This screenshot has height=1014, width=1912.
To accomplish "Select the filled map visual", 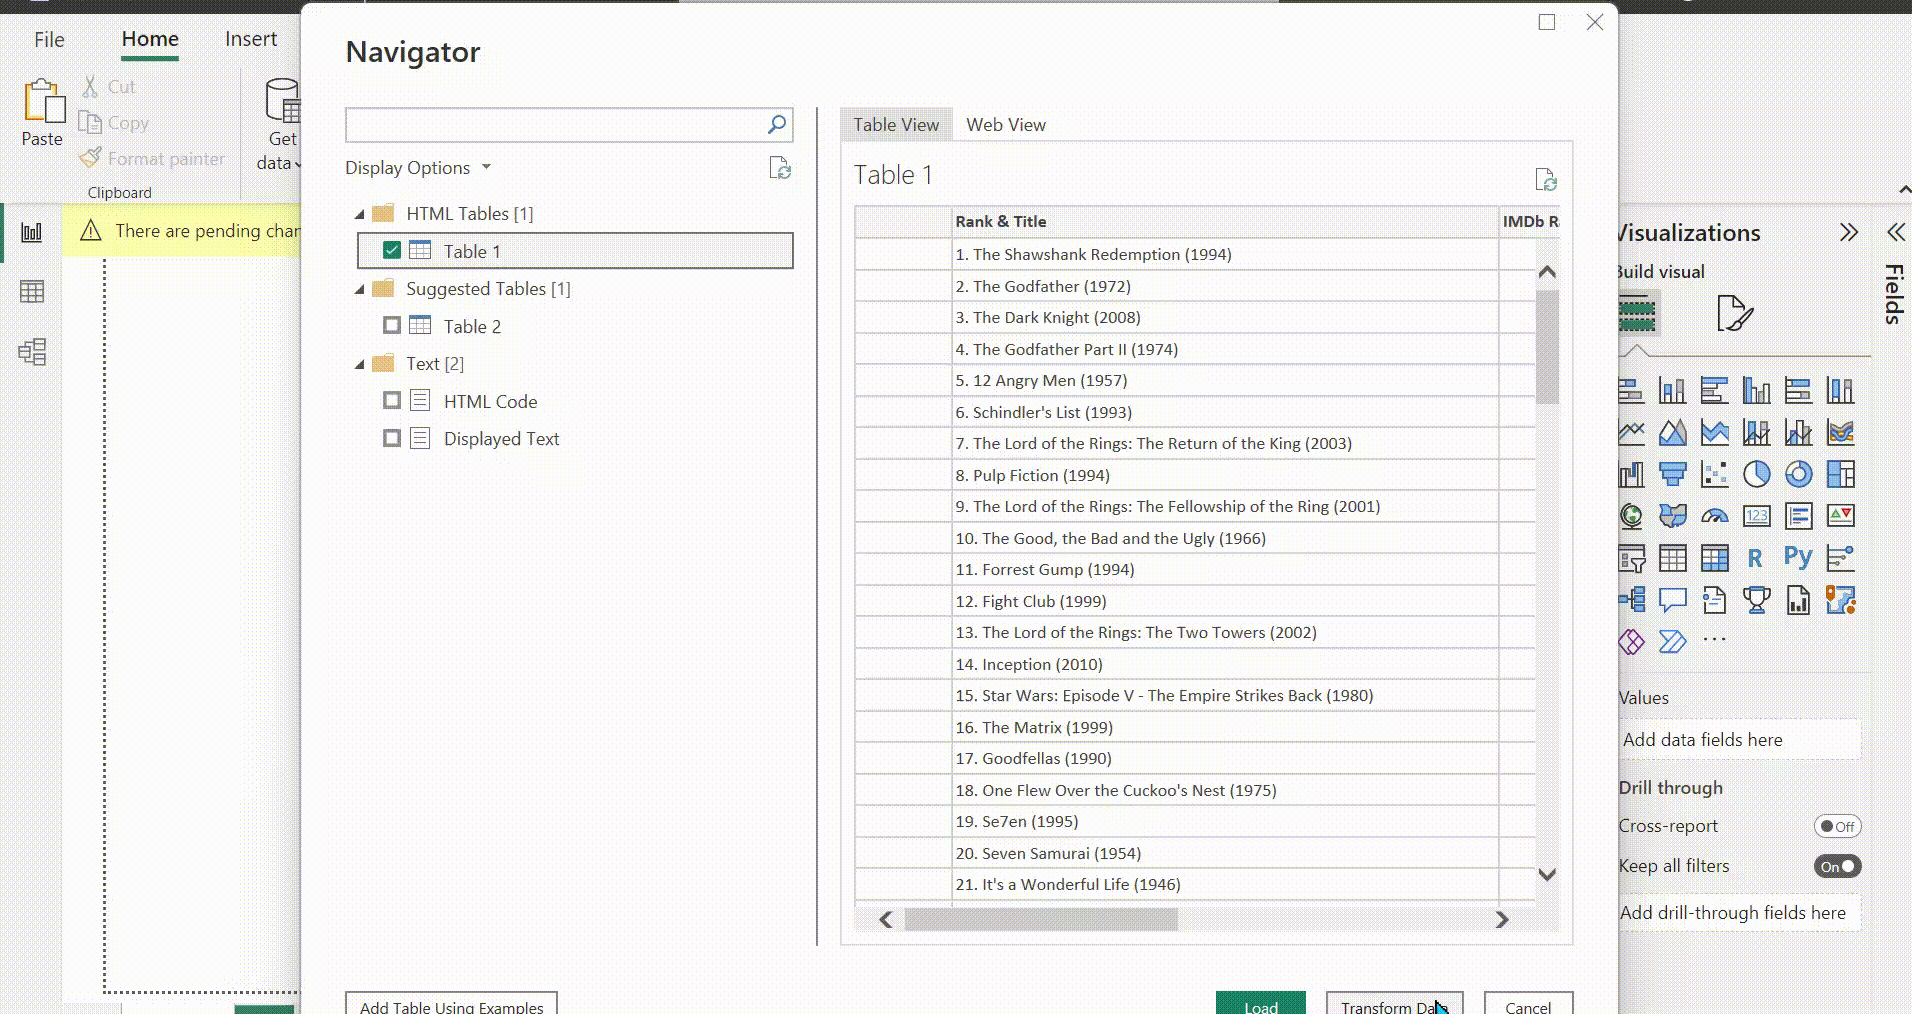I will 1672,516.
